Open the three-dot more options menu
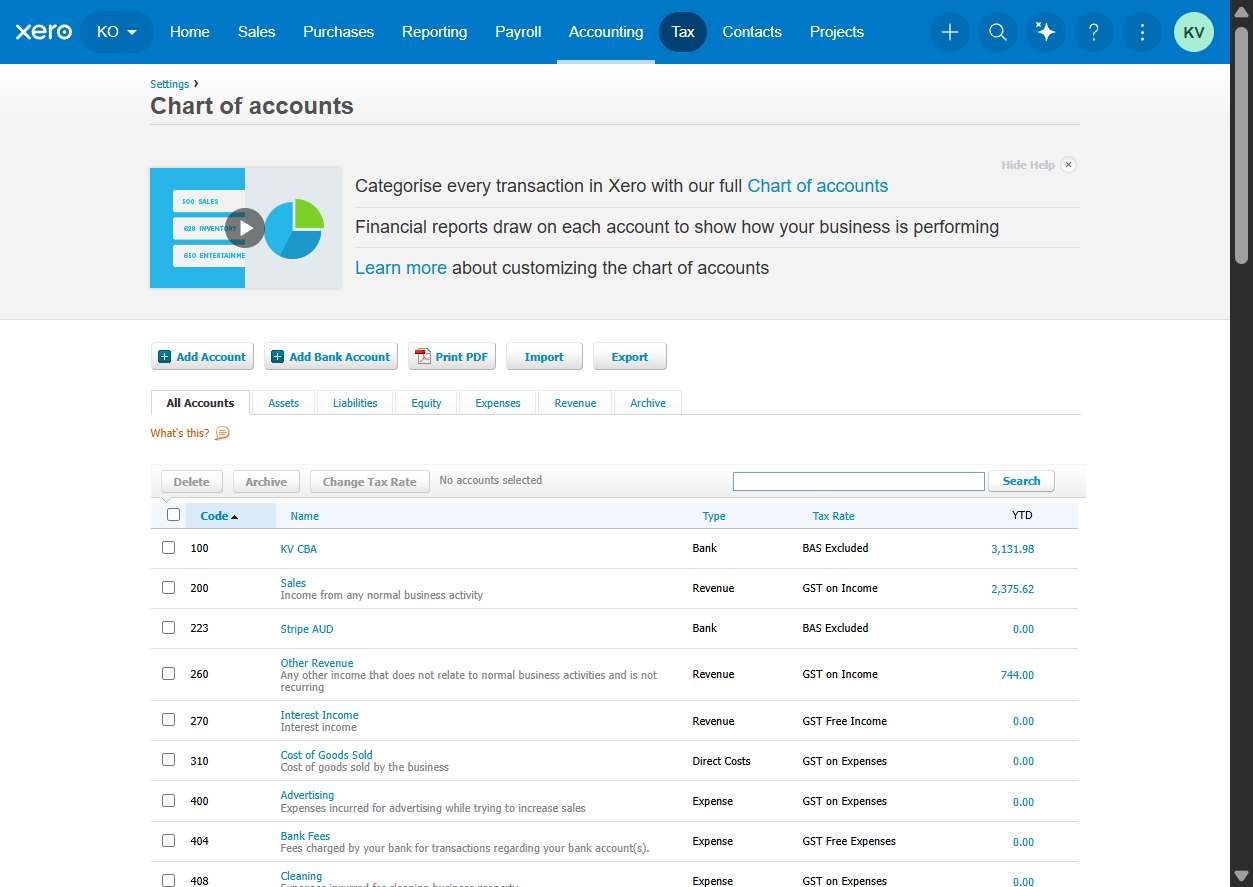The width and height of the screenshot is (1253, 887). click(x=1141, y=32)
